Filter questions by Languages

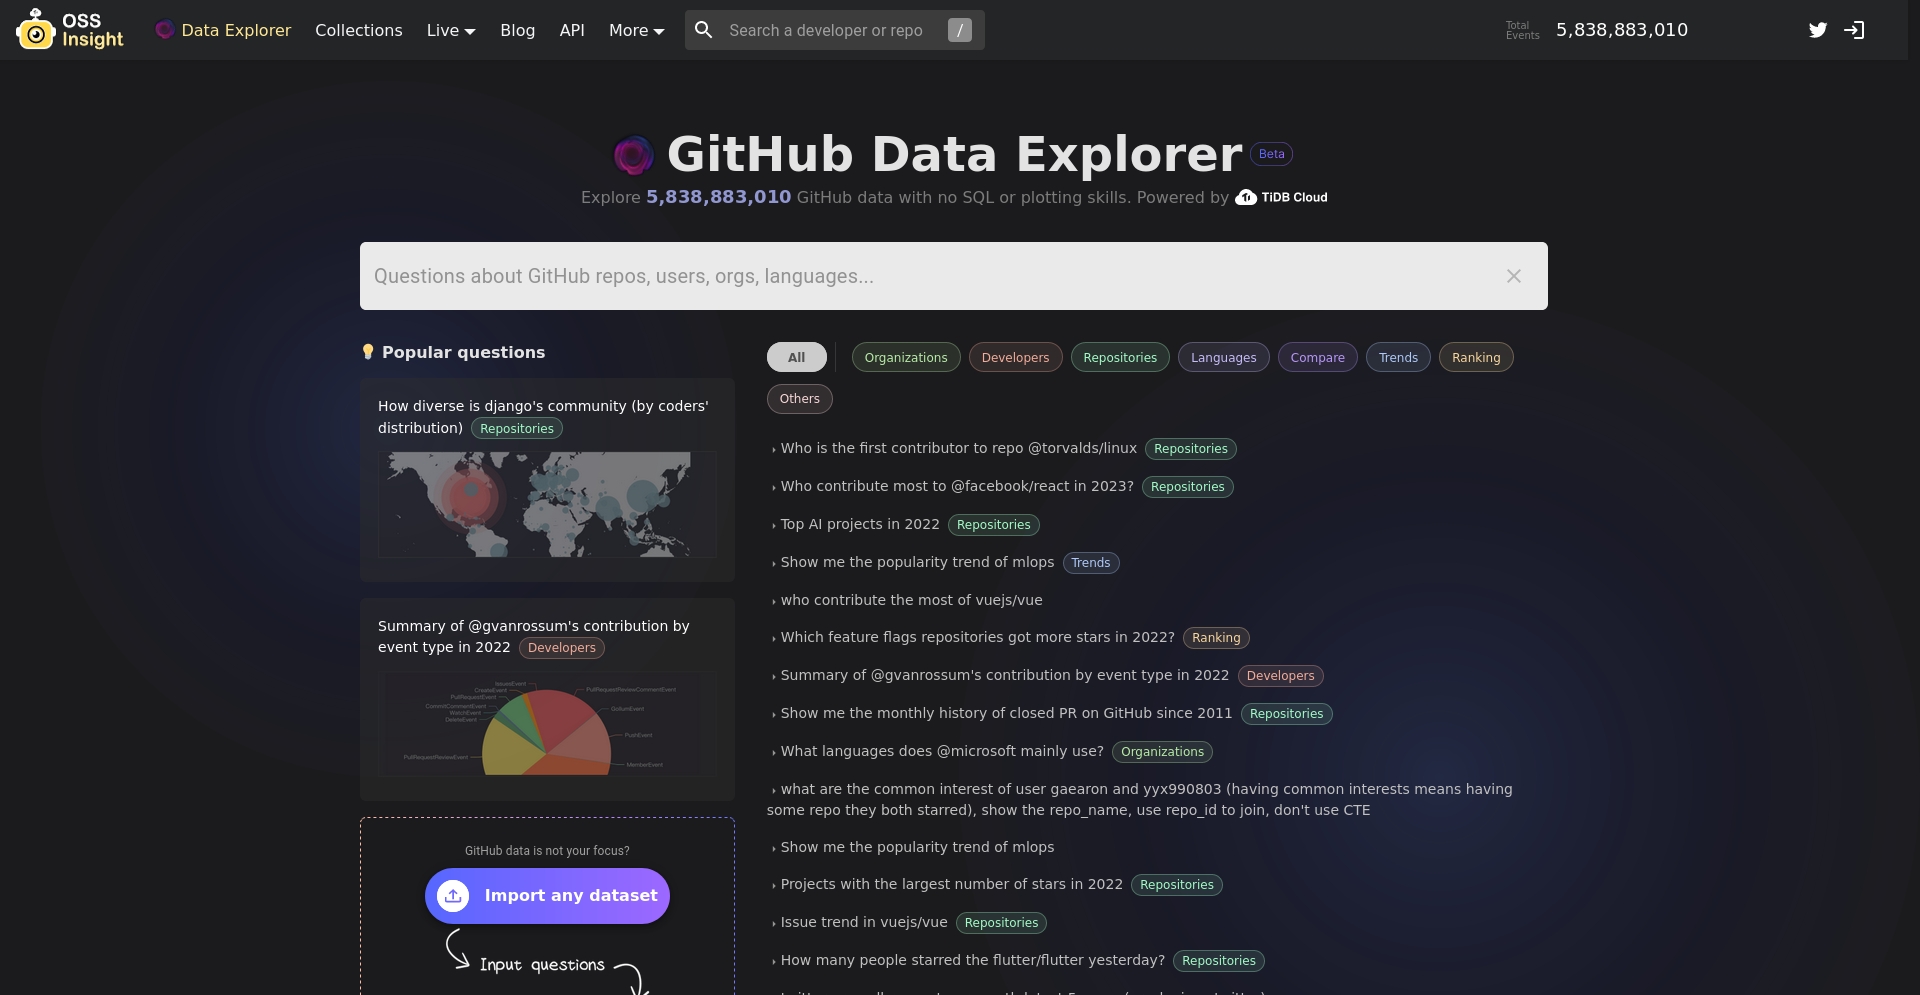click(x=1224, y=357)
